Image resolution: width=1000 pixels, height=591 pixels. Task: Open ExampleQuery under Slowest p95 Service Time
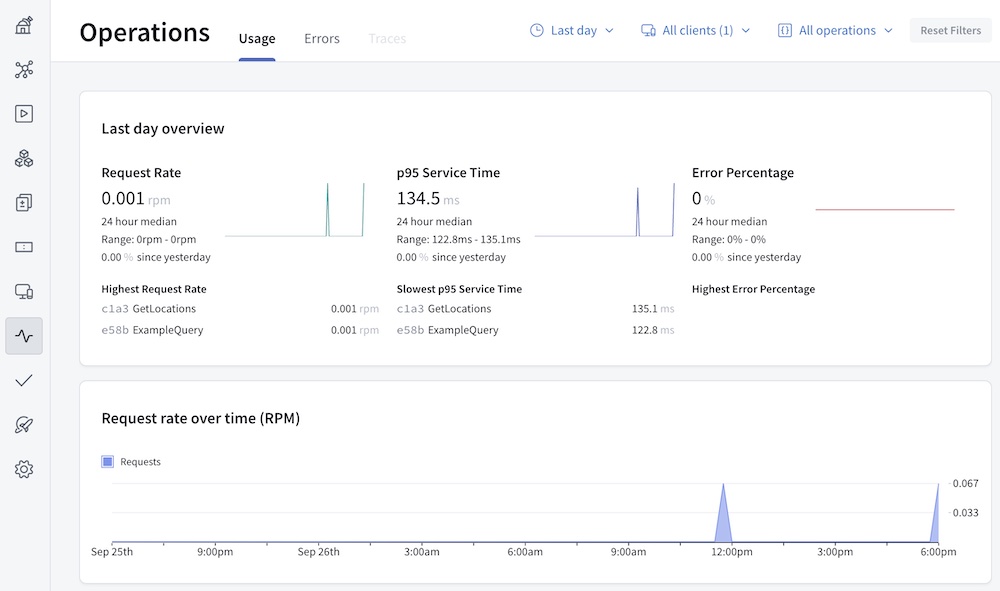pyautogui.click(x=462, y=330)
